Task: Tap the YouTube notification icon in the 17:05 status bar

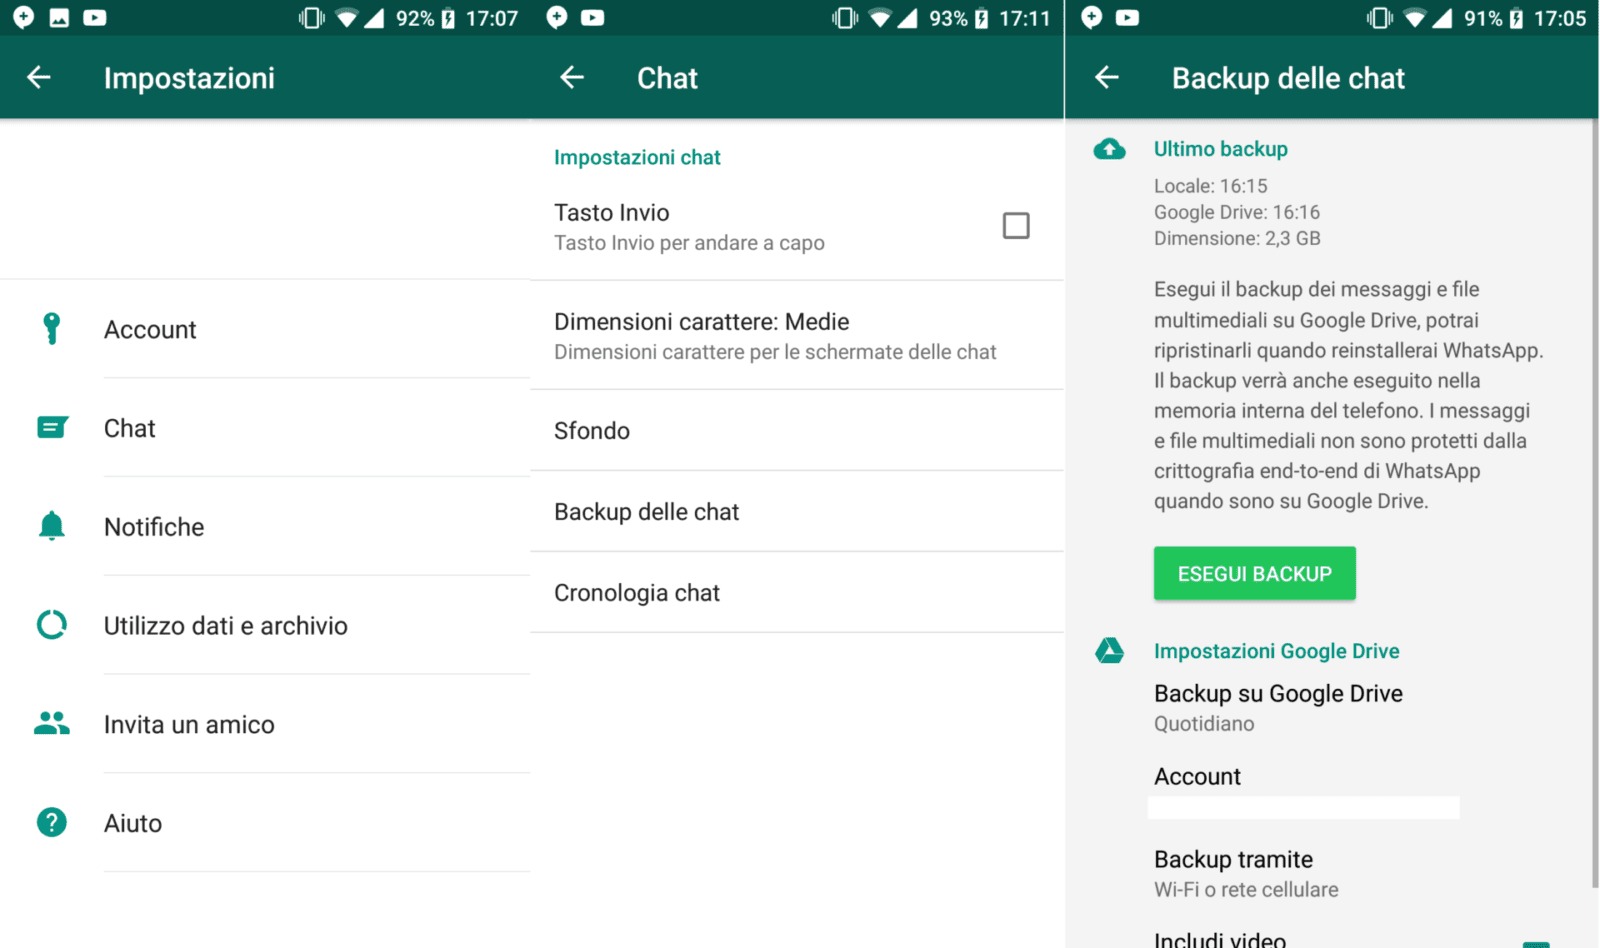Action: [1128, 18]
